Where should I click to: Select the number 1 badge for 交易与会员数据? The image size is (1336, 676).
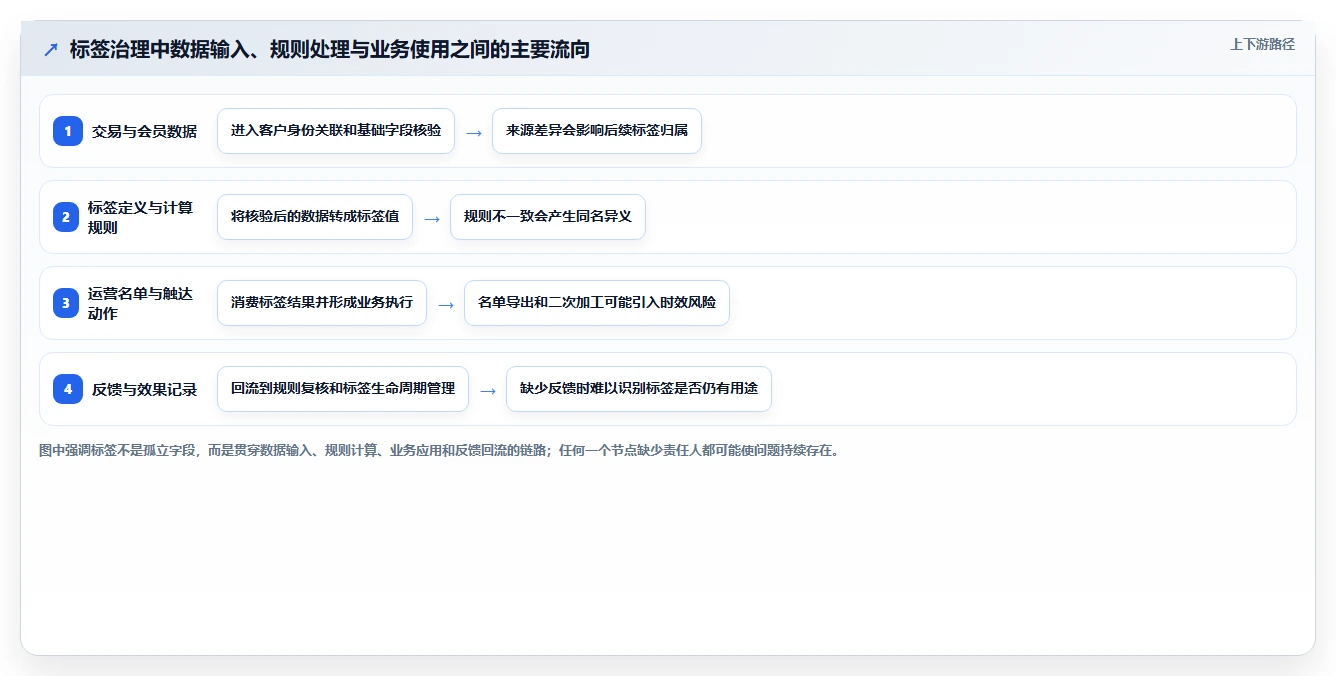click(68, 131)
